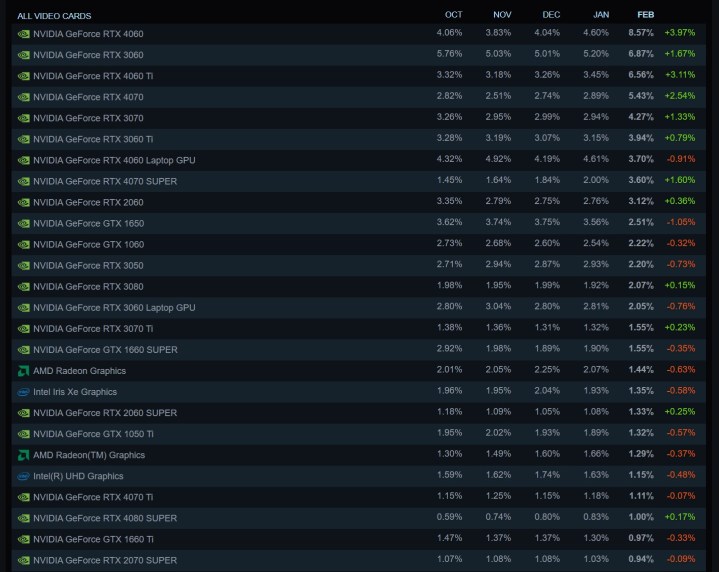Viewport: 719px width, 572px height.
Task: Click the Intel logo beside Iris Xe Graphics
Action: [x=23, y=392]
